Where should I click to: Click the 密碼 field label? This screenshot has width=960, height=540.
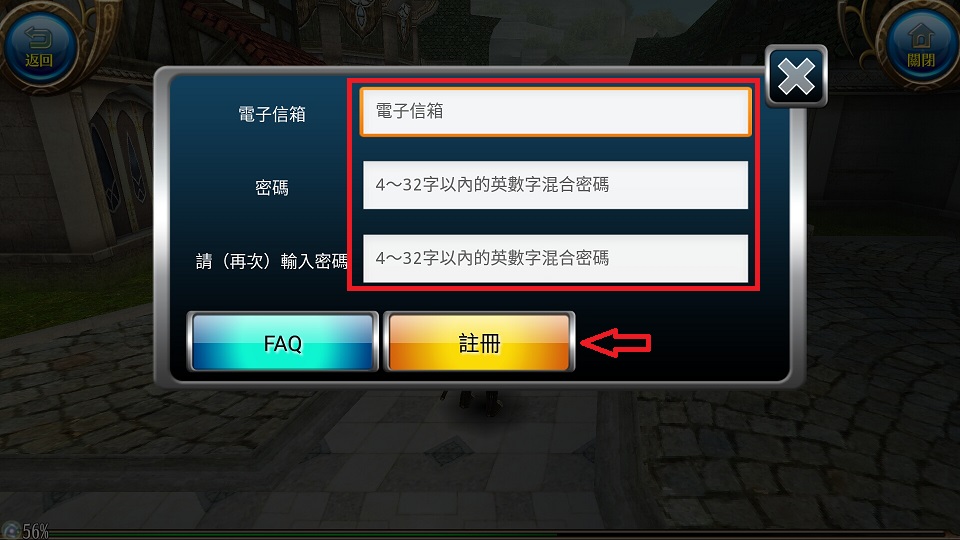[272, 187]
